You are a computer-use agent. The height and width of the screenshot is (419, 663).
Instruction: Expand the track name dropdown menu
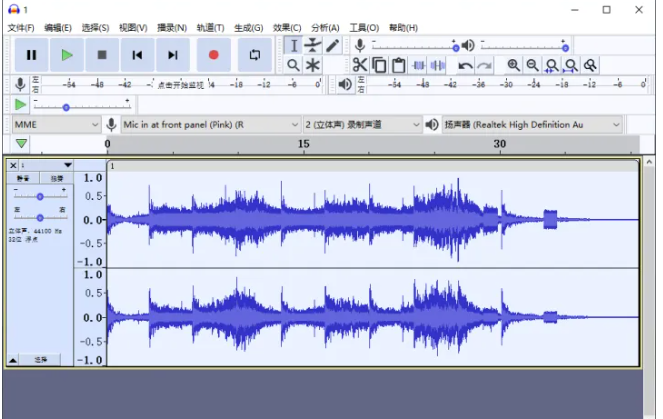tap(67, 165)
